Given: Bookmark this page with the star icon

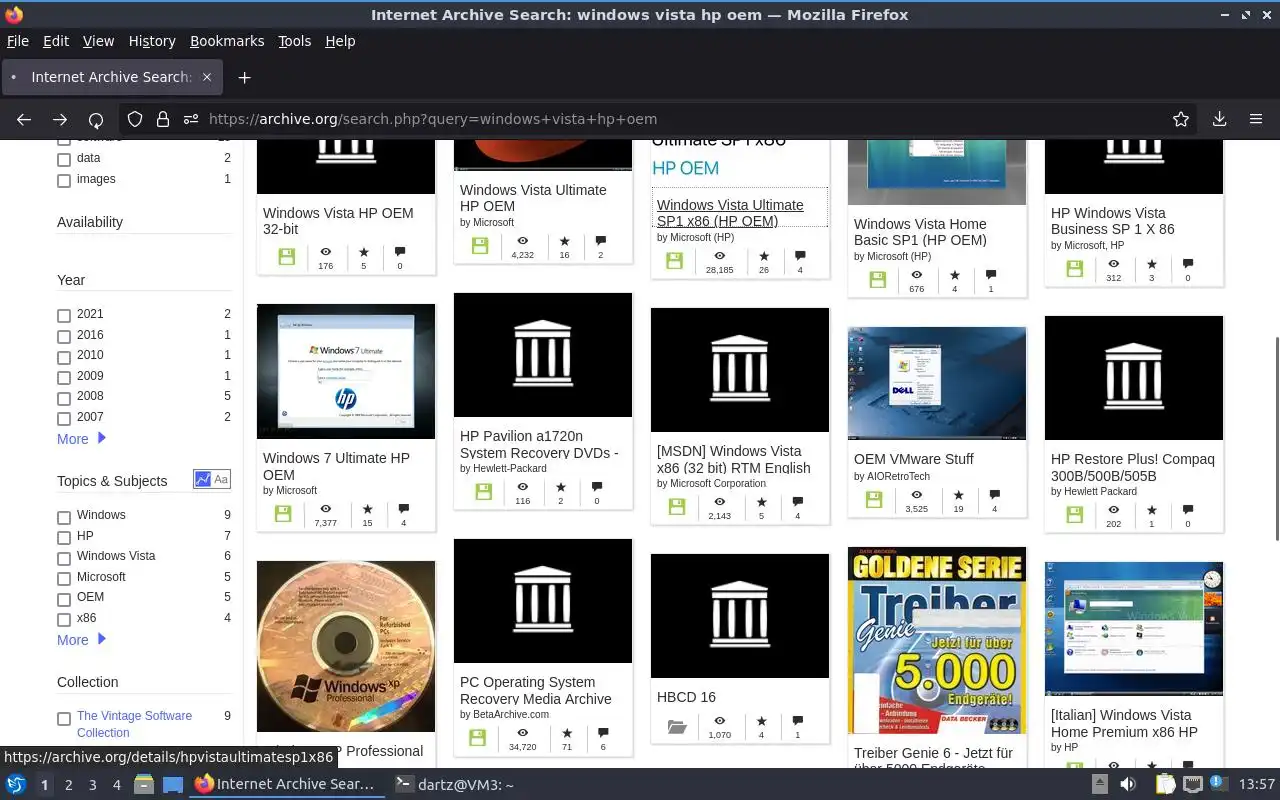Looking at the screenshot, I should (x=1181, y=119).
